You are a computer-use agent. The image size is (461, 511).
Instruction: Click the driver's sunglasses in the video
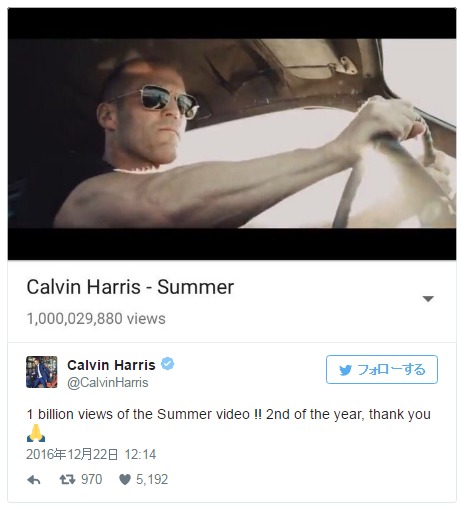click(167, 102)
